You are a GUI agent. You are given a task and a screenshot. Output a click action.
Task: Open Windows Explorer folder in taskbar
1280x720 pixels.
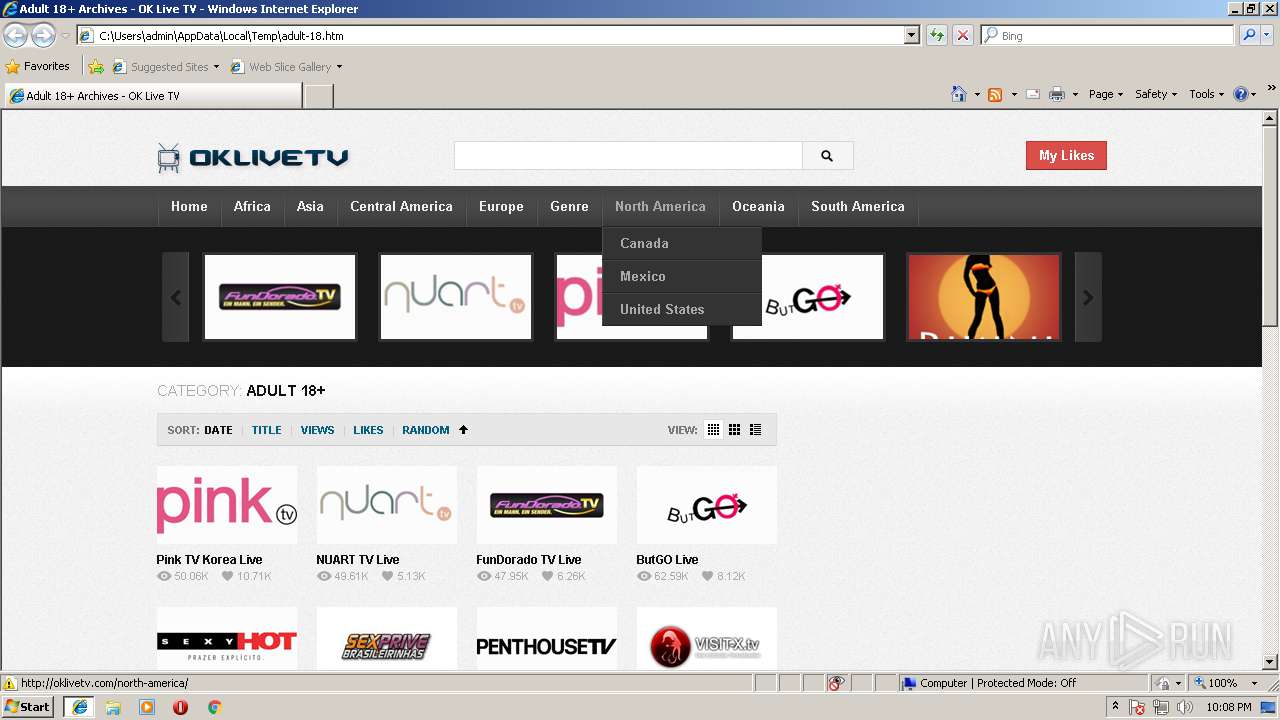(x=113, y=707)
